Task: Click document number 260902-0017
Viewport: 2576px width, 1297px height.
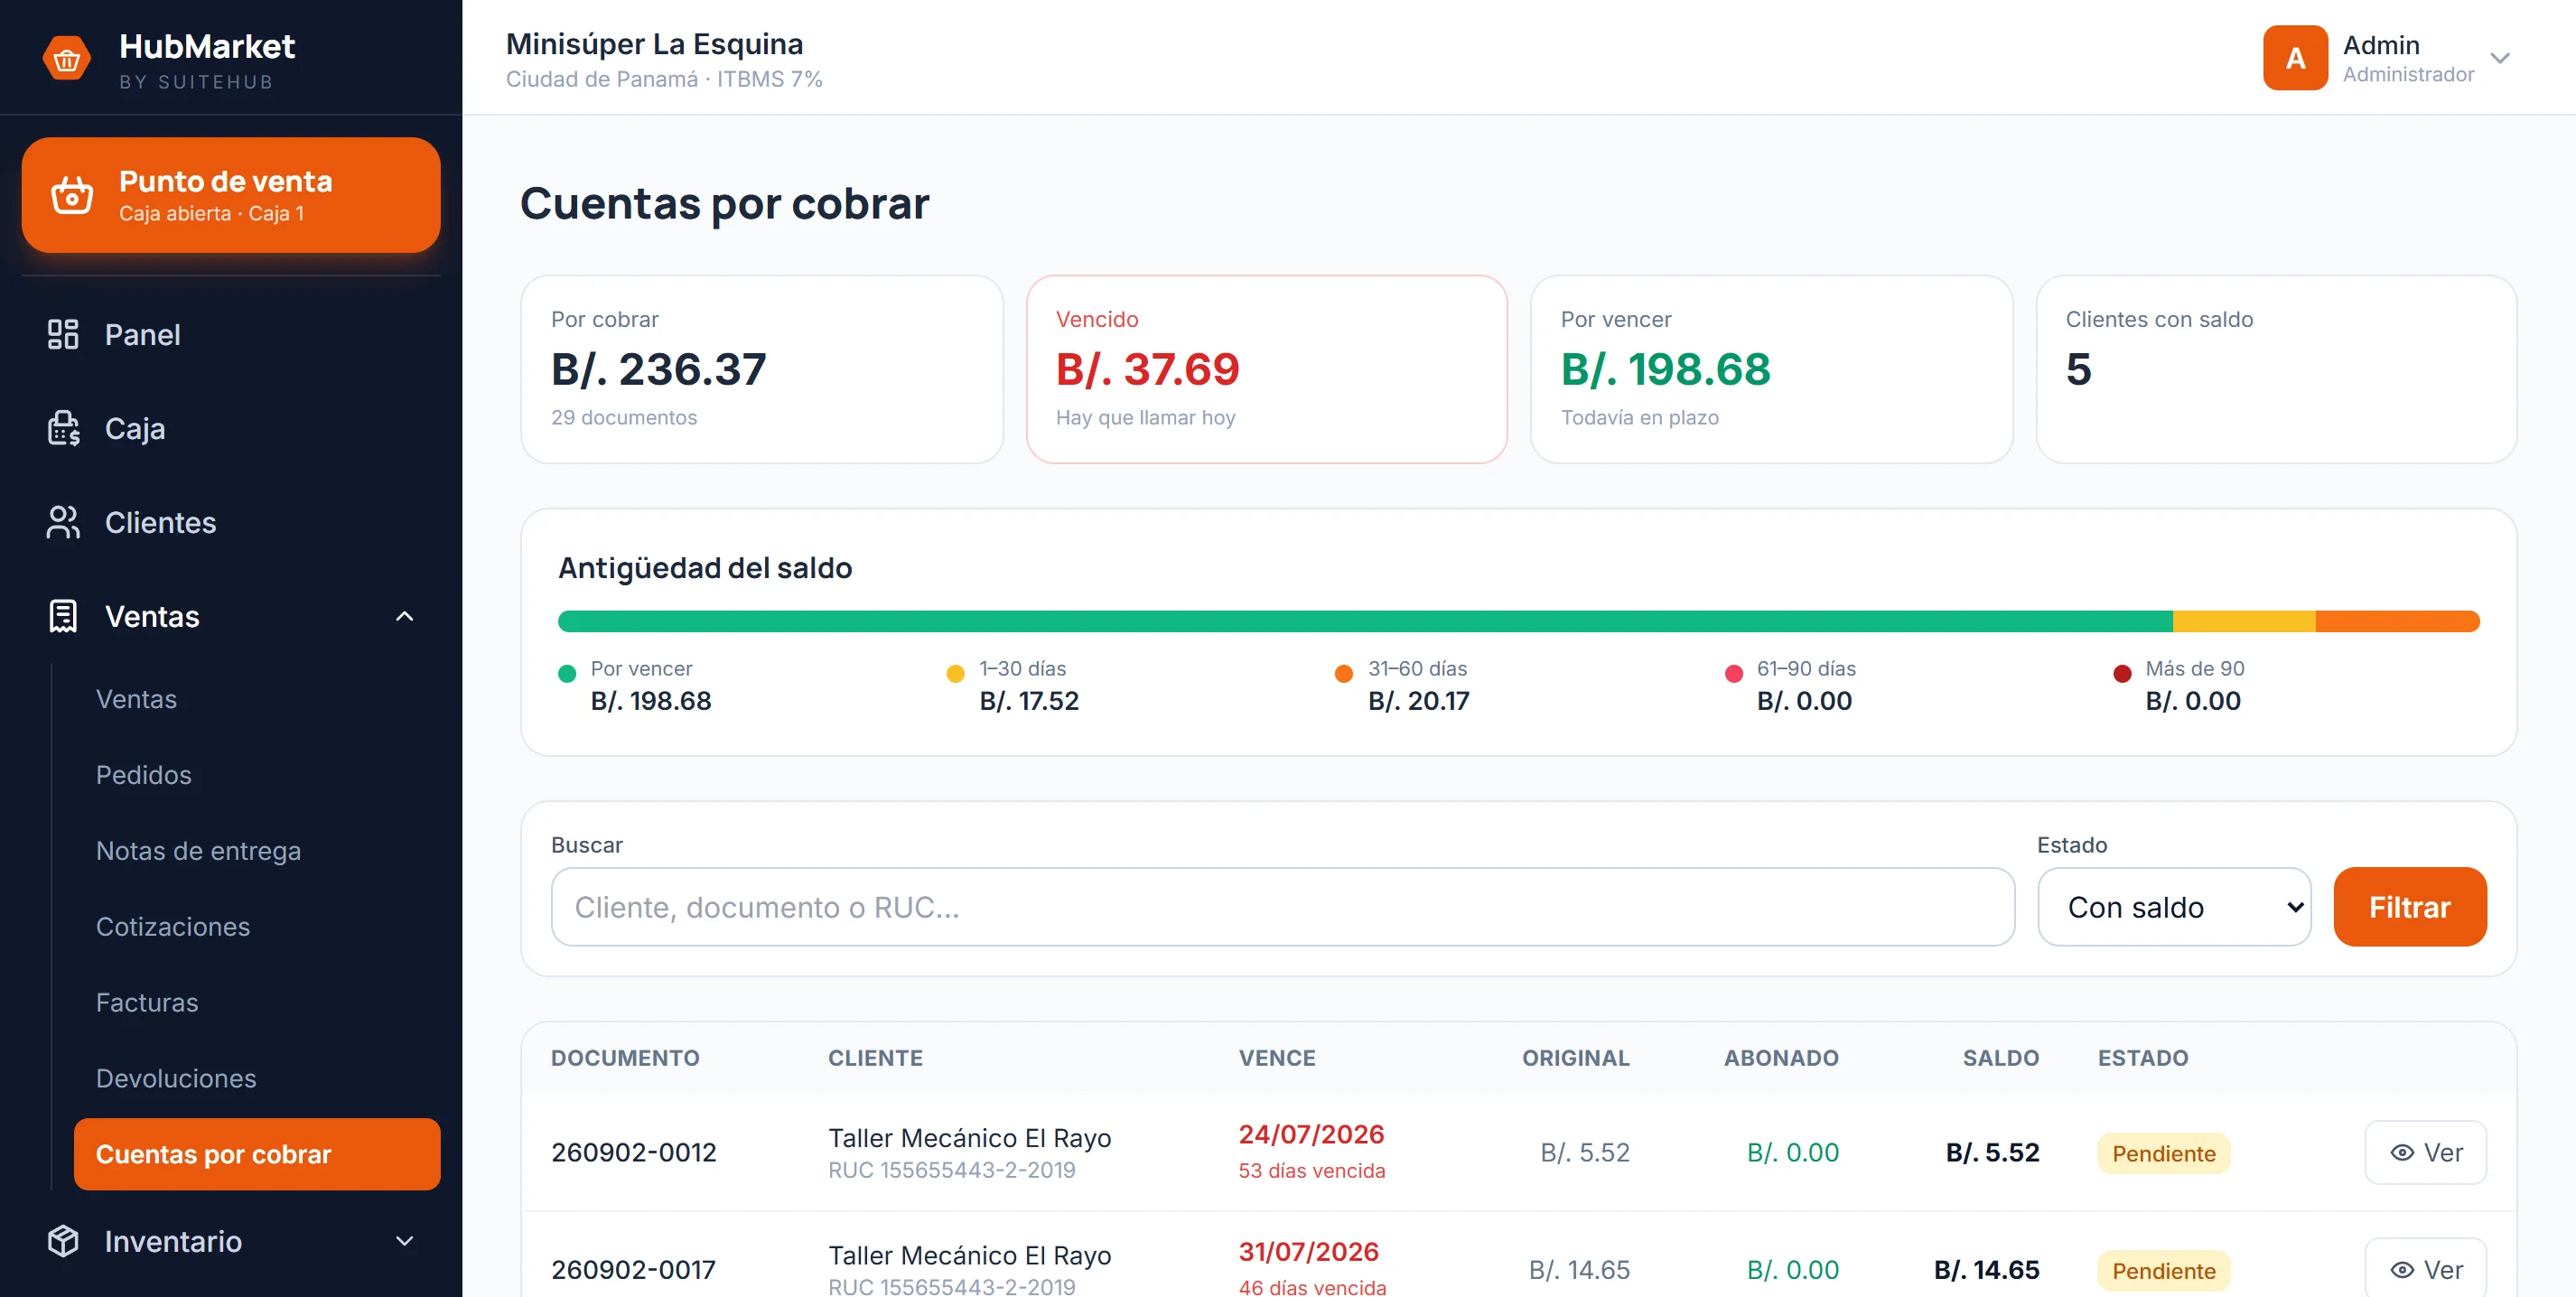Action: pos(634,1270)
